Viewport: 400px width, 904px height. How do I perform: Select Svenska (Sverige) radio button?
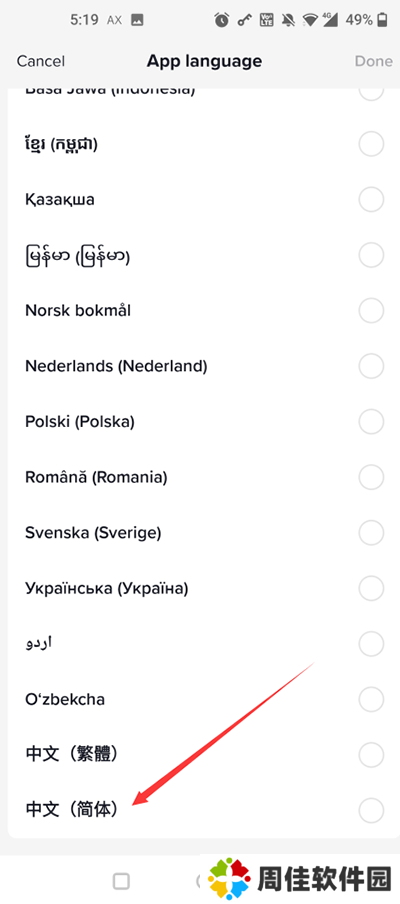pos(371,532)
